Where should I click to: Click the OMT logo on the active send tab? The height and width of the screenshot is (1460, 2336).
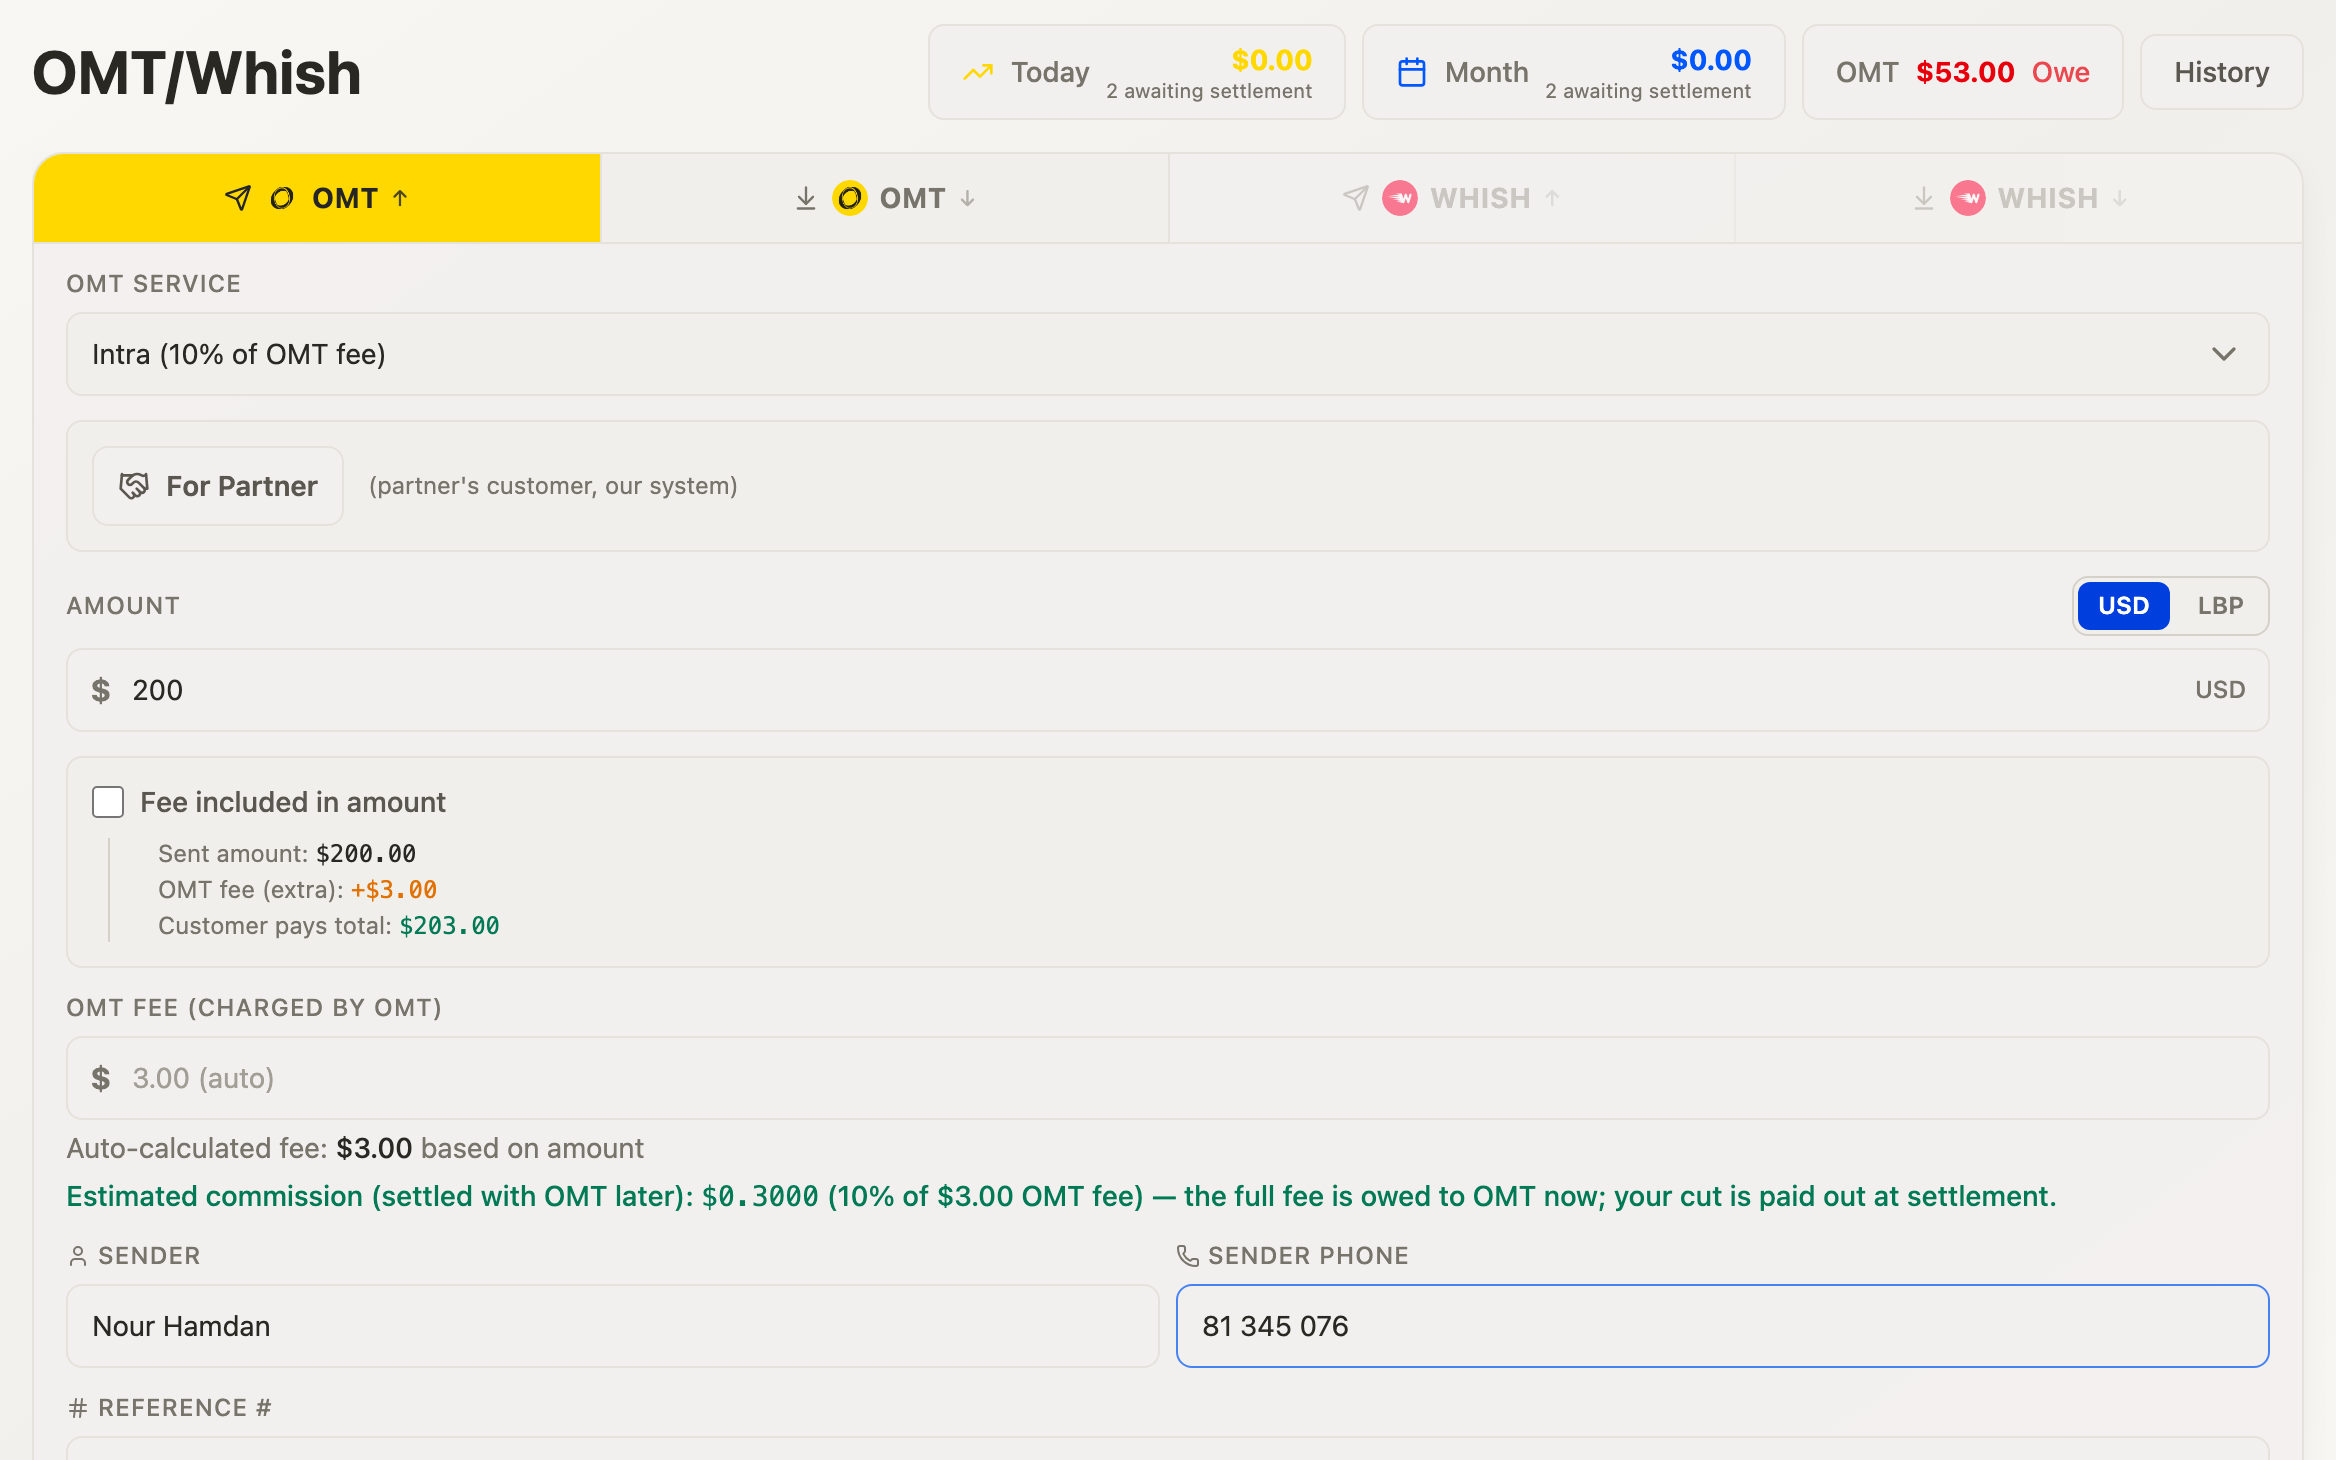(x=282, y=198)
